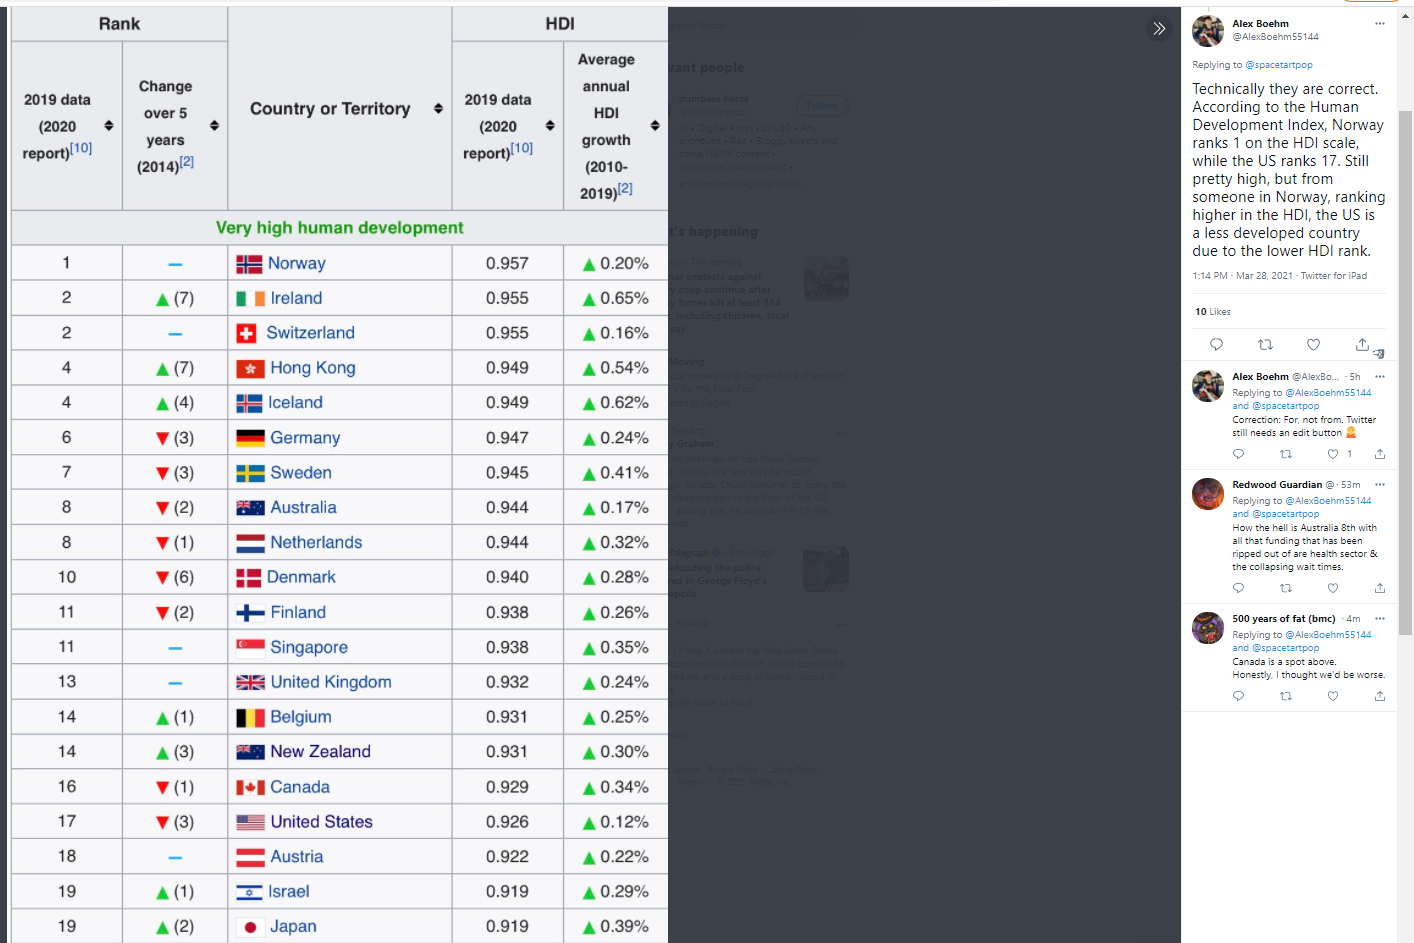Share Redwood Guardian's tweet
1414x943 pixels.
tap(1380, 588)
